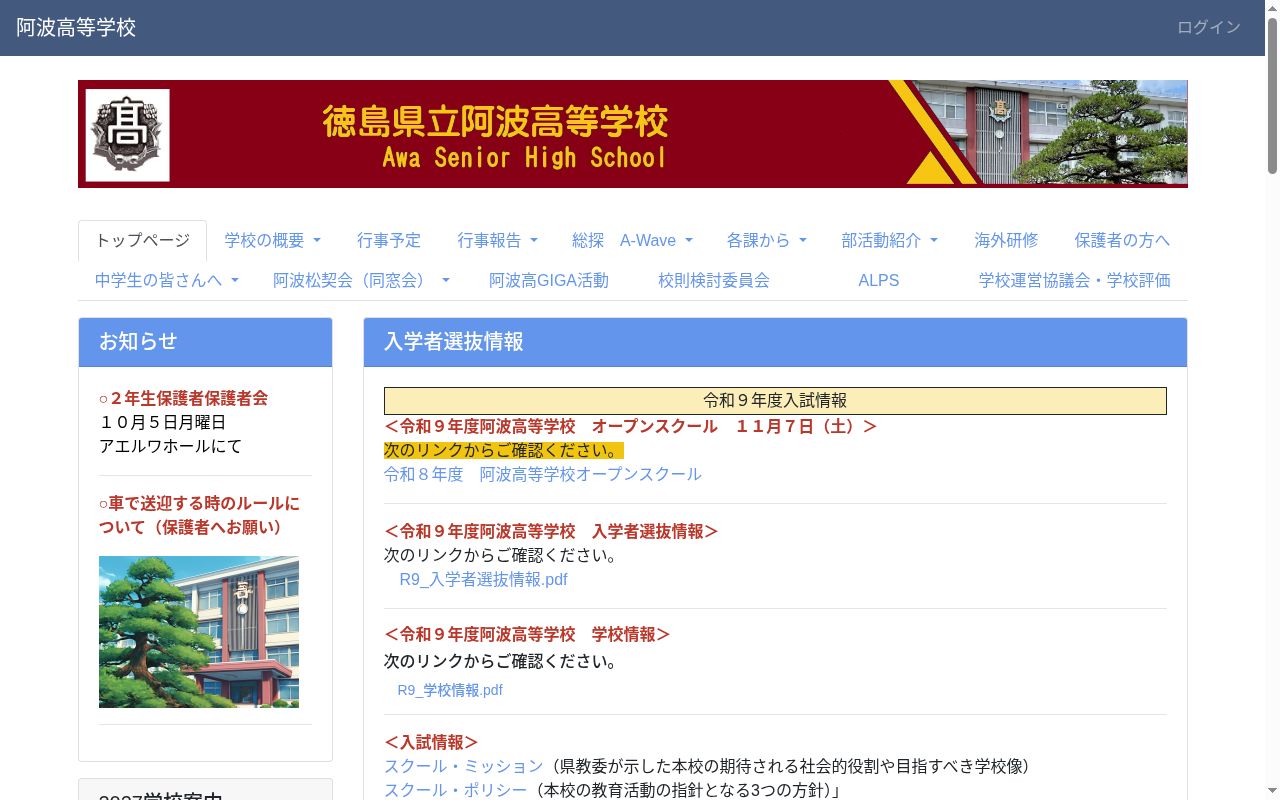Open the 校則検討委員会 menu item
1280x800 pixels.
714,280
